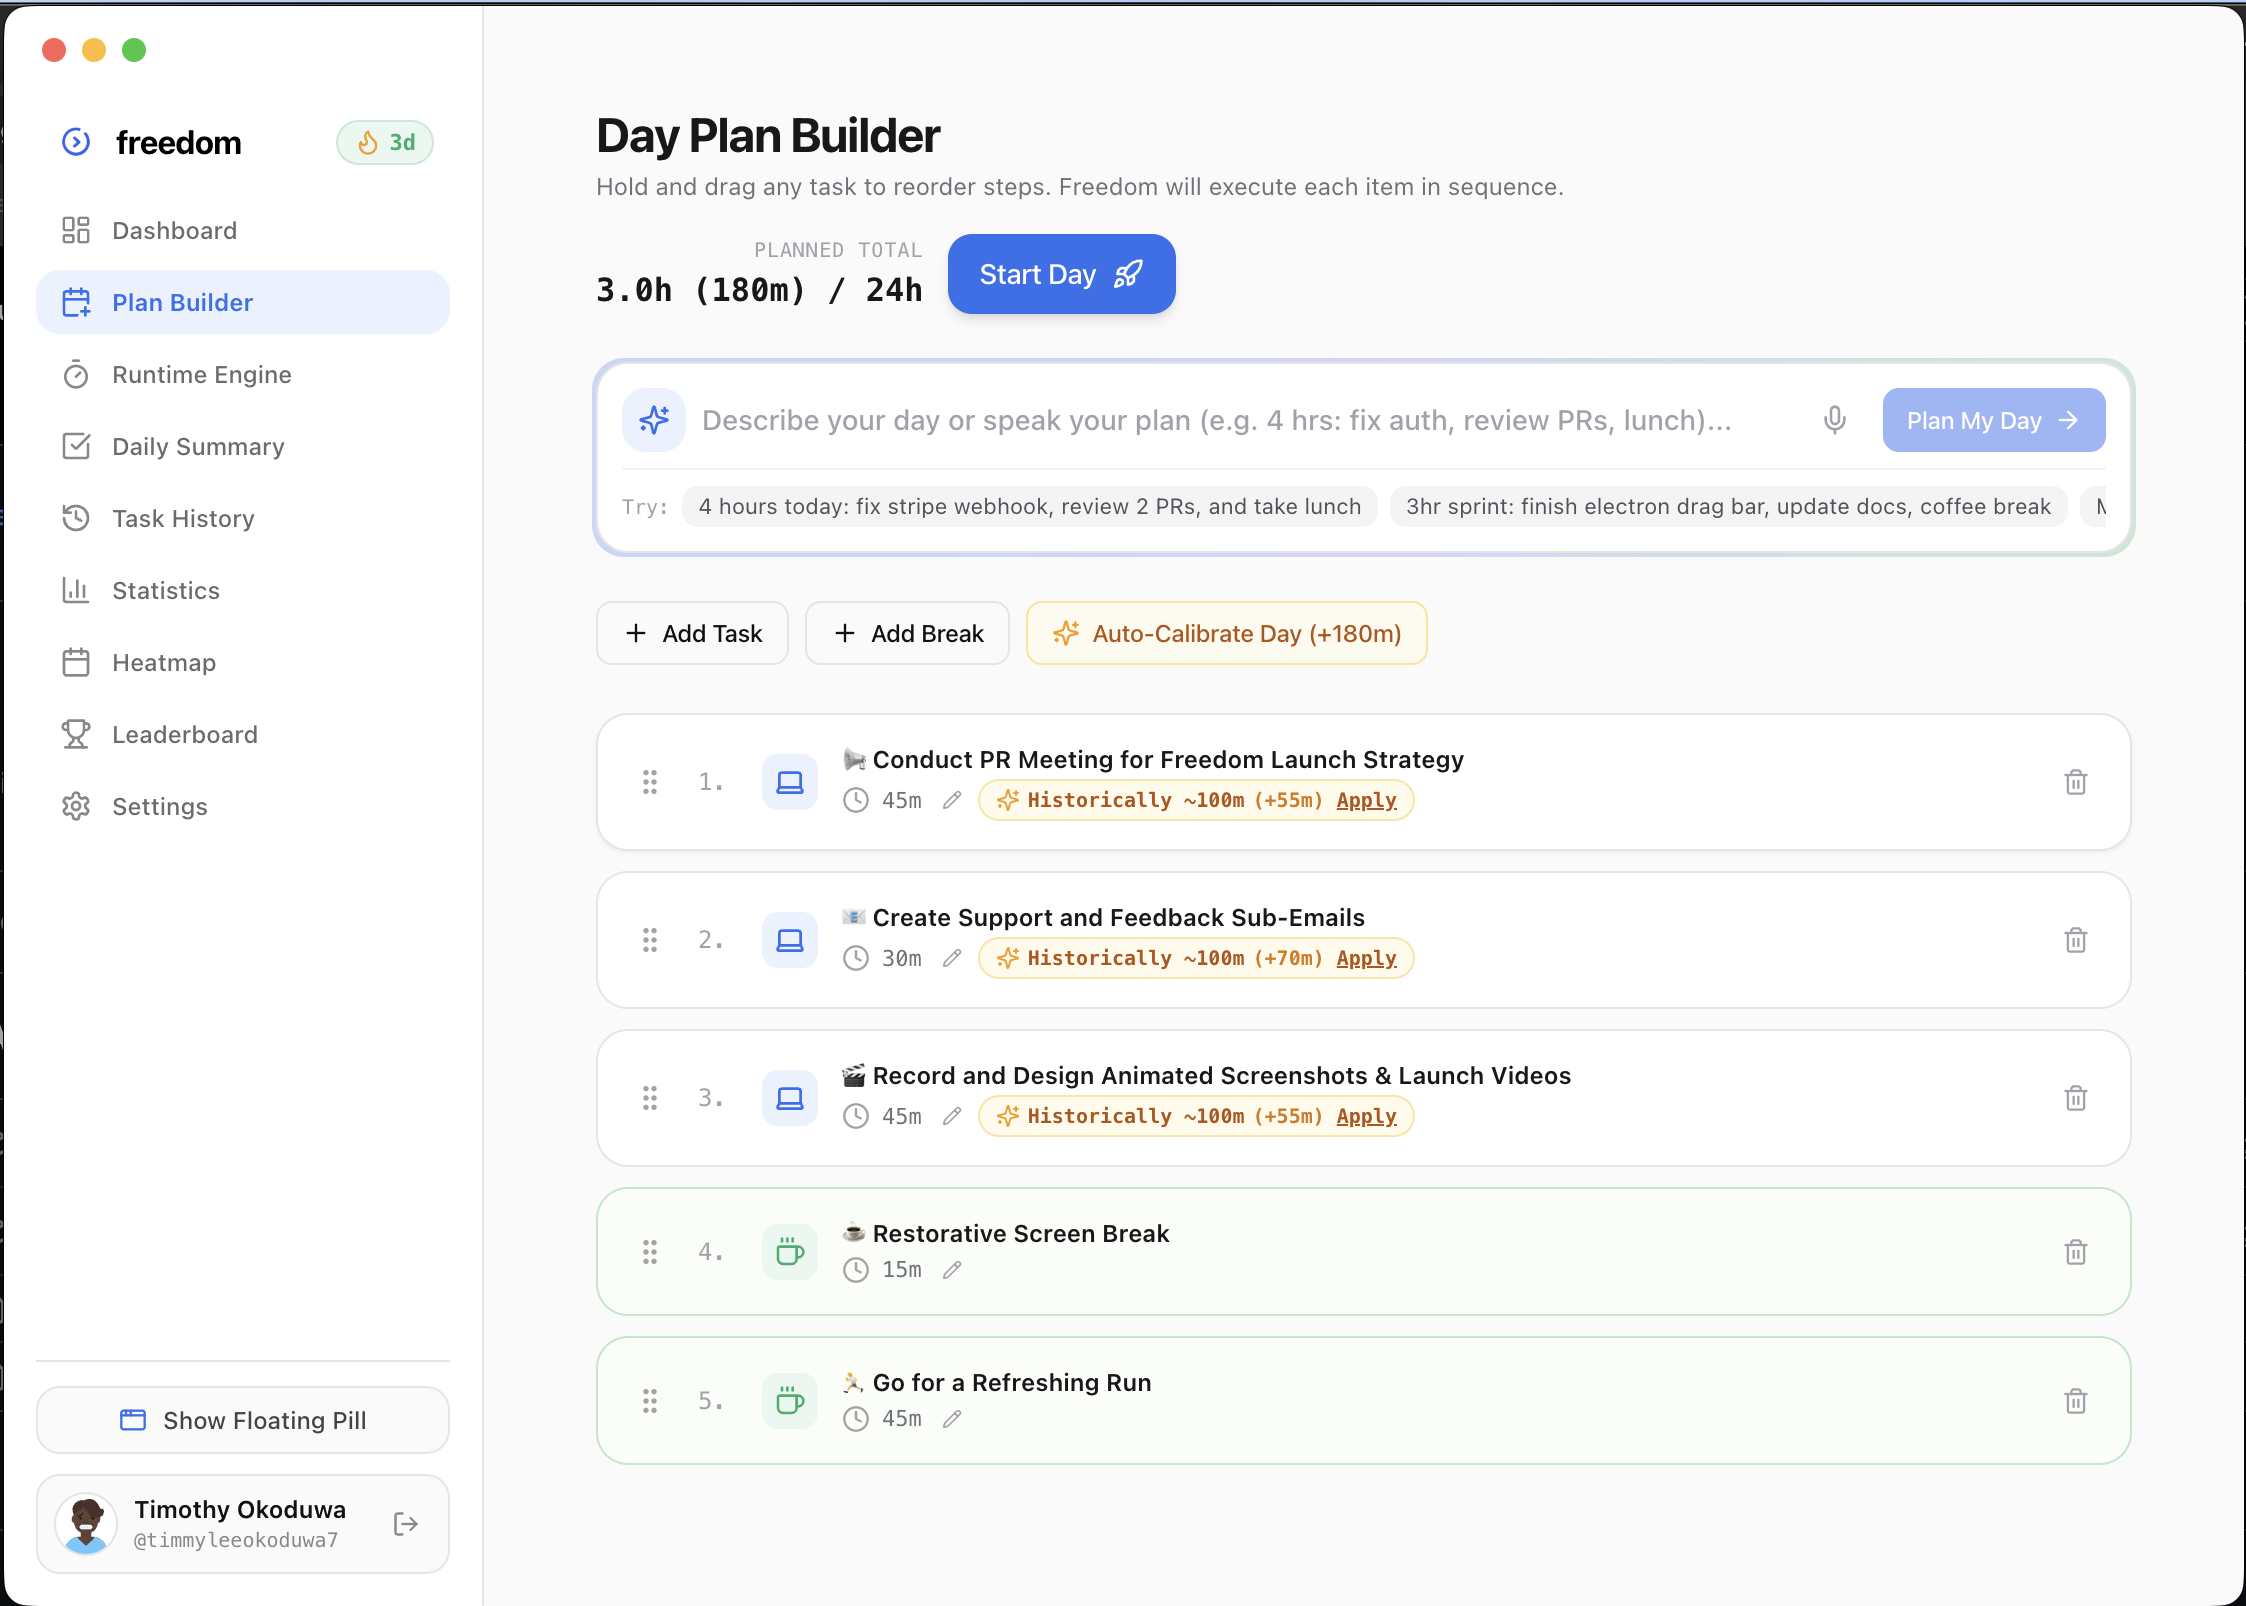Screen dimensions: 2246x1606
Task: Click the planned total 3.0h (180m) / 24h
Action: 759,290
